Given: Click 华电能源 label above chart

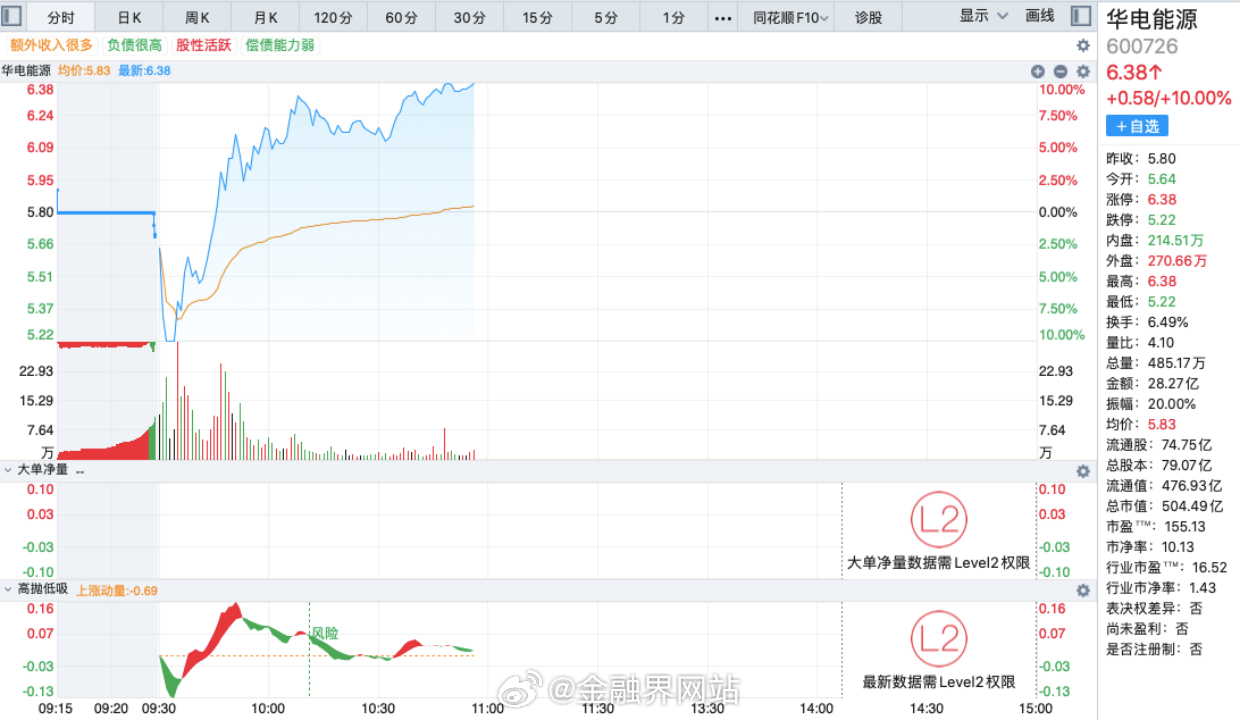Looking at the screenshot, I should pyautogui.click(x=27, y=71).
